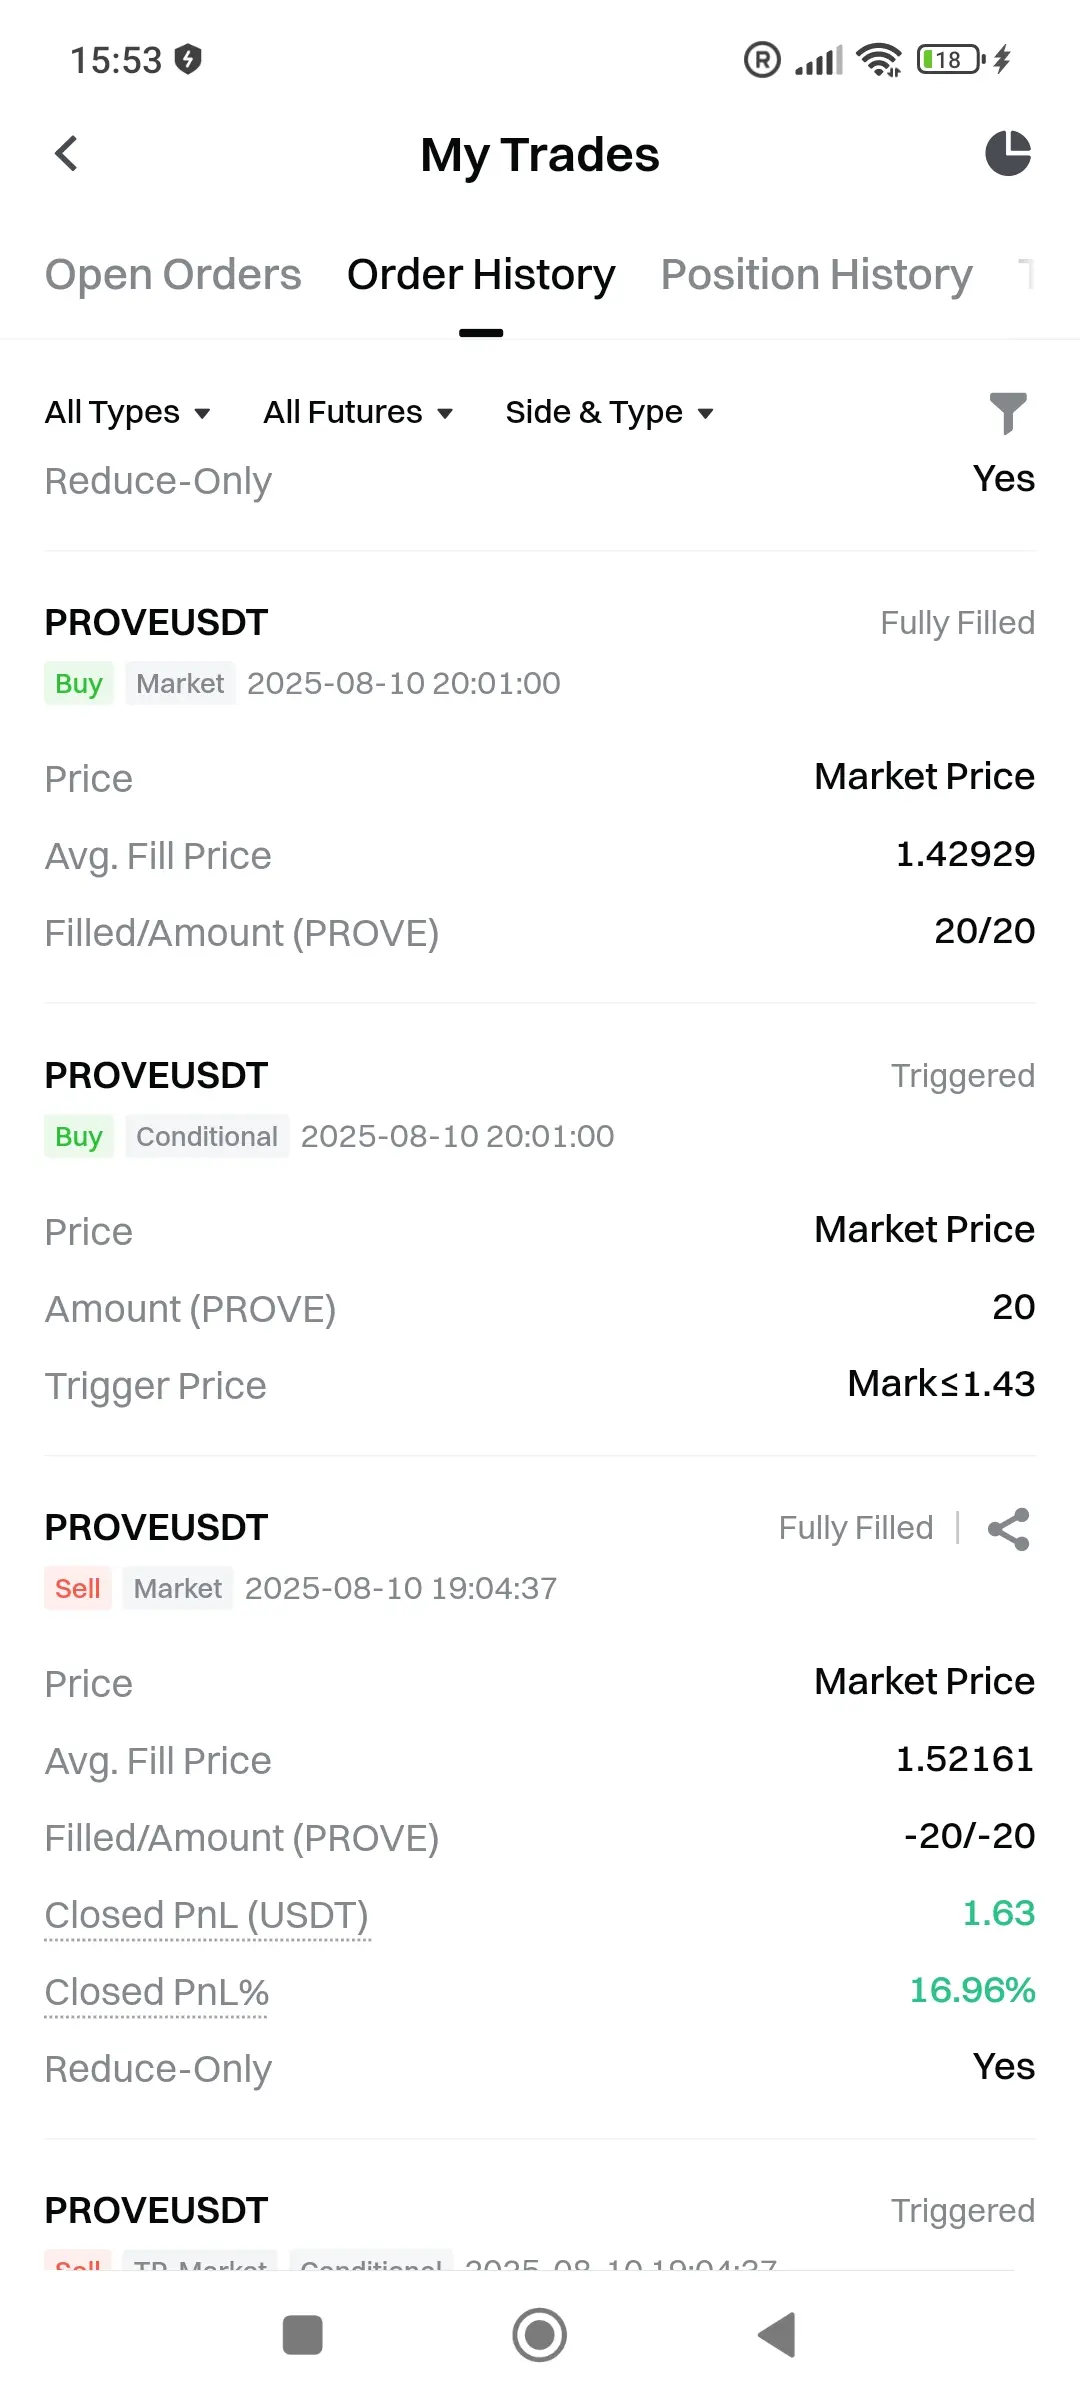This screenshot has width=1080, height=2400.
Task: Switch to the Position History tab
Action: [x=817, y=275]
